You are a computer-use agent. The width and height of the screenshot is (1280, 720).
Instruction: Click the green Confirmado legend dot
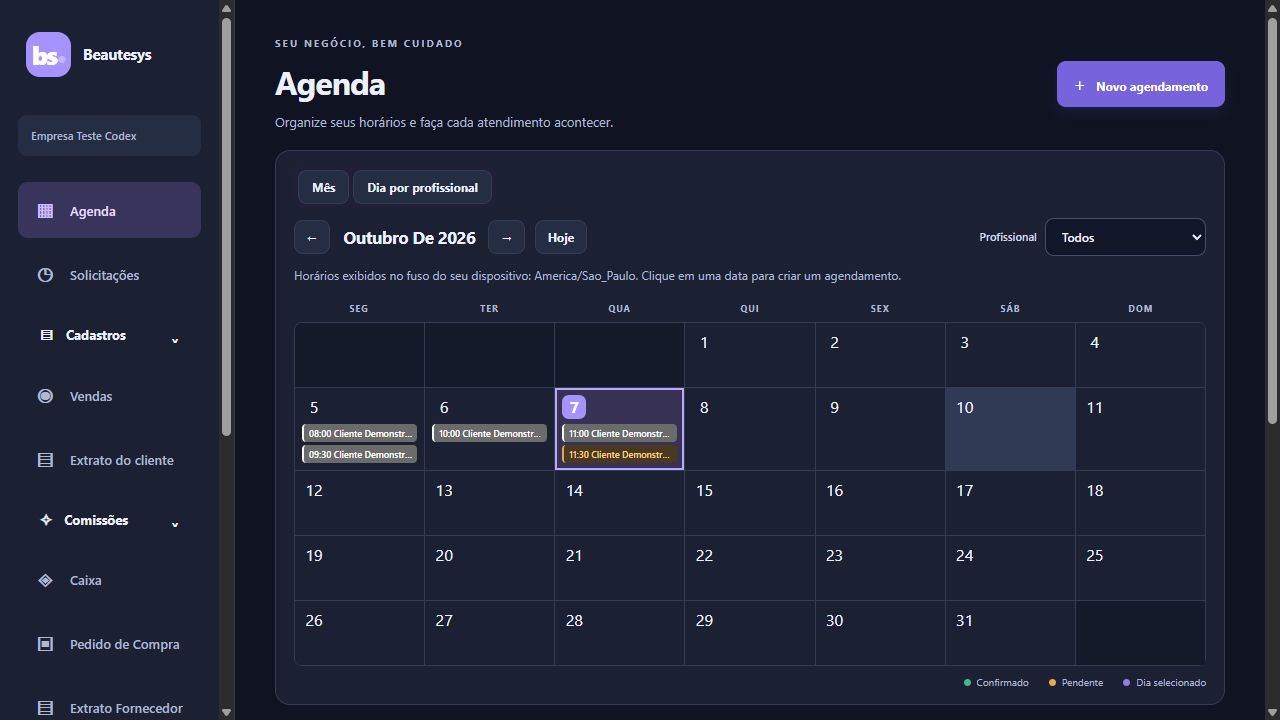coord(967,683)
